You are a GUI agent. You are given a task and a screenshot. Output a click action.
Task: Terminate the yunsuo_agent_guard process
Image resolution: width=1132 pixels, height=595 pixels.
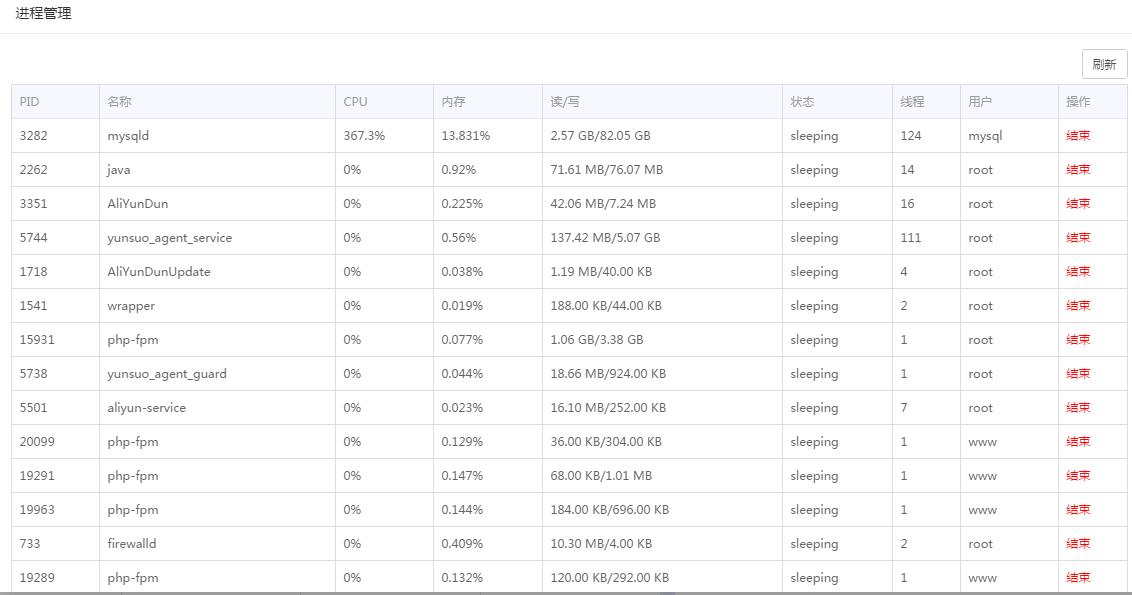tap(1078, 374)
